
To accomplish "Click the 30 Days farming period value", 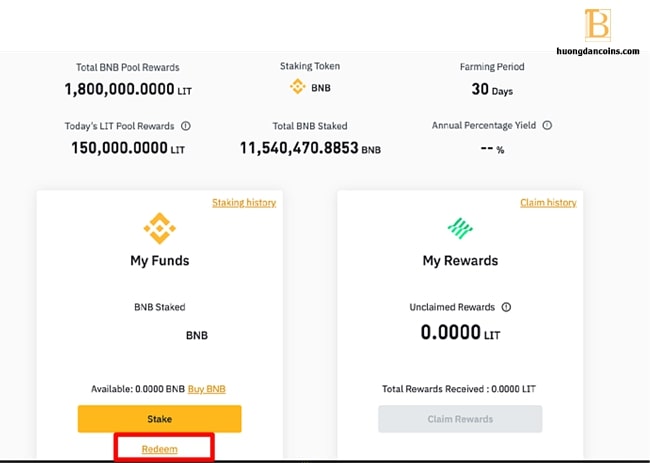I will 492,89.
